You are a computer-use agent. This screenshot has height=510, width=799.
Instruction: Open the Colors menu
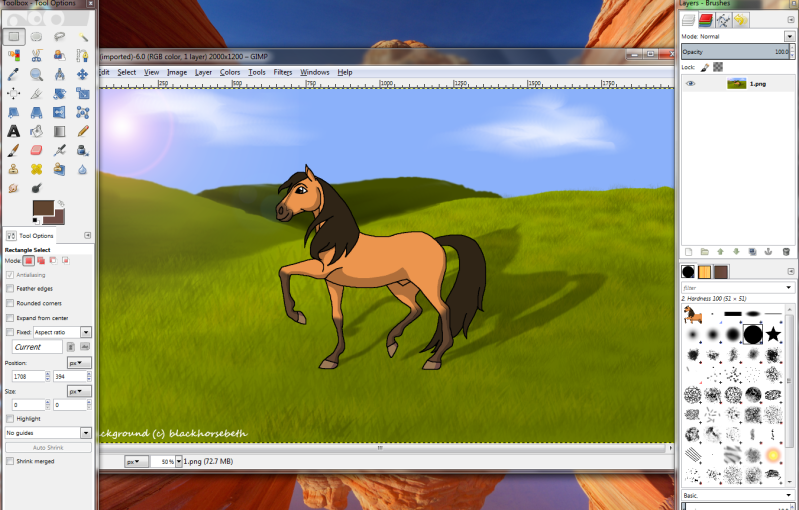coord(230,72)
